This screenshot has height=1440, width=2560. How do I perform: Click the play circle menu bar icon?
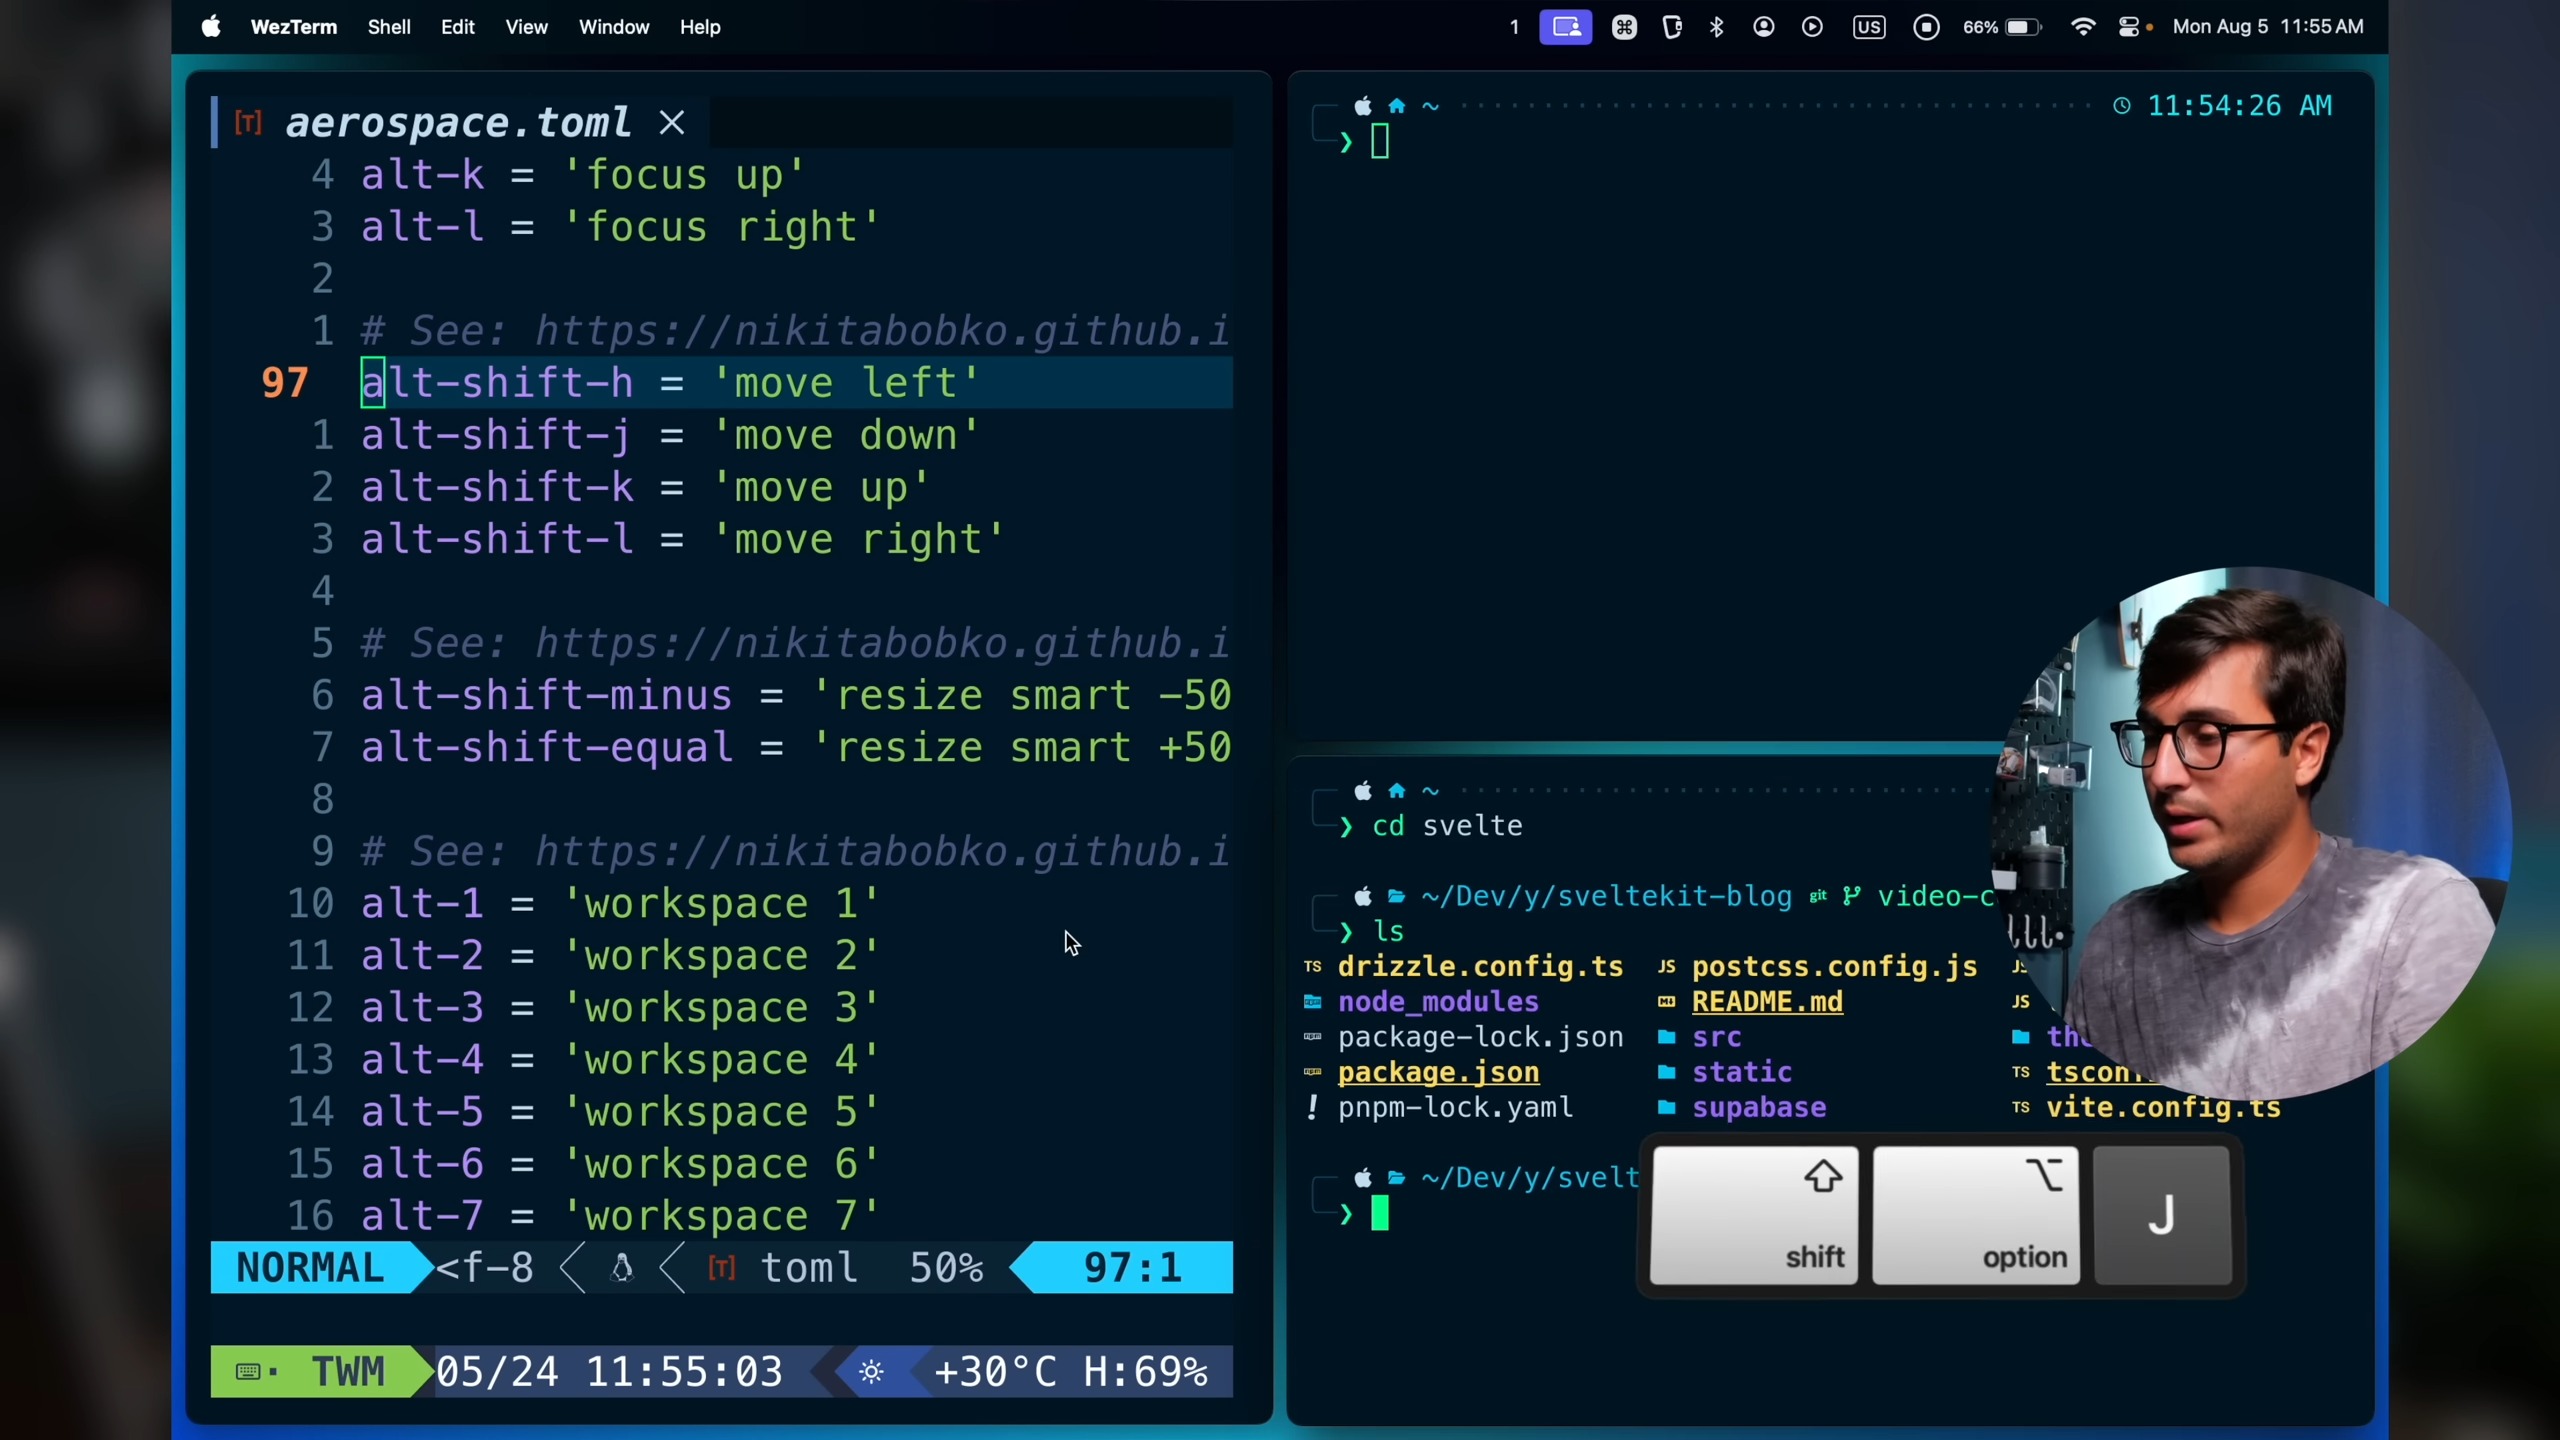coord(1812,27)
